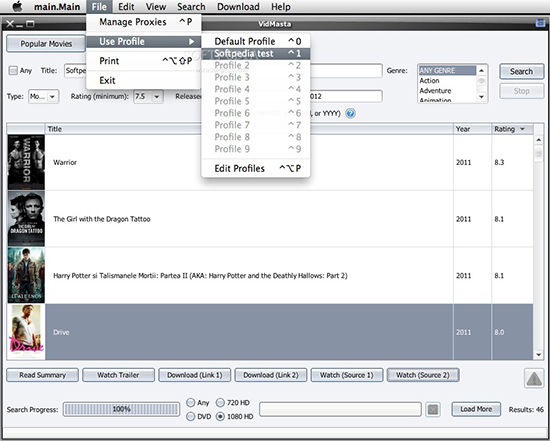Click the clear icon beside the status field

tap(433, 409)
